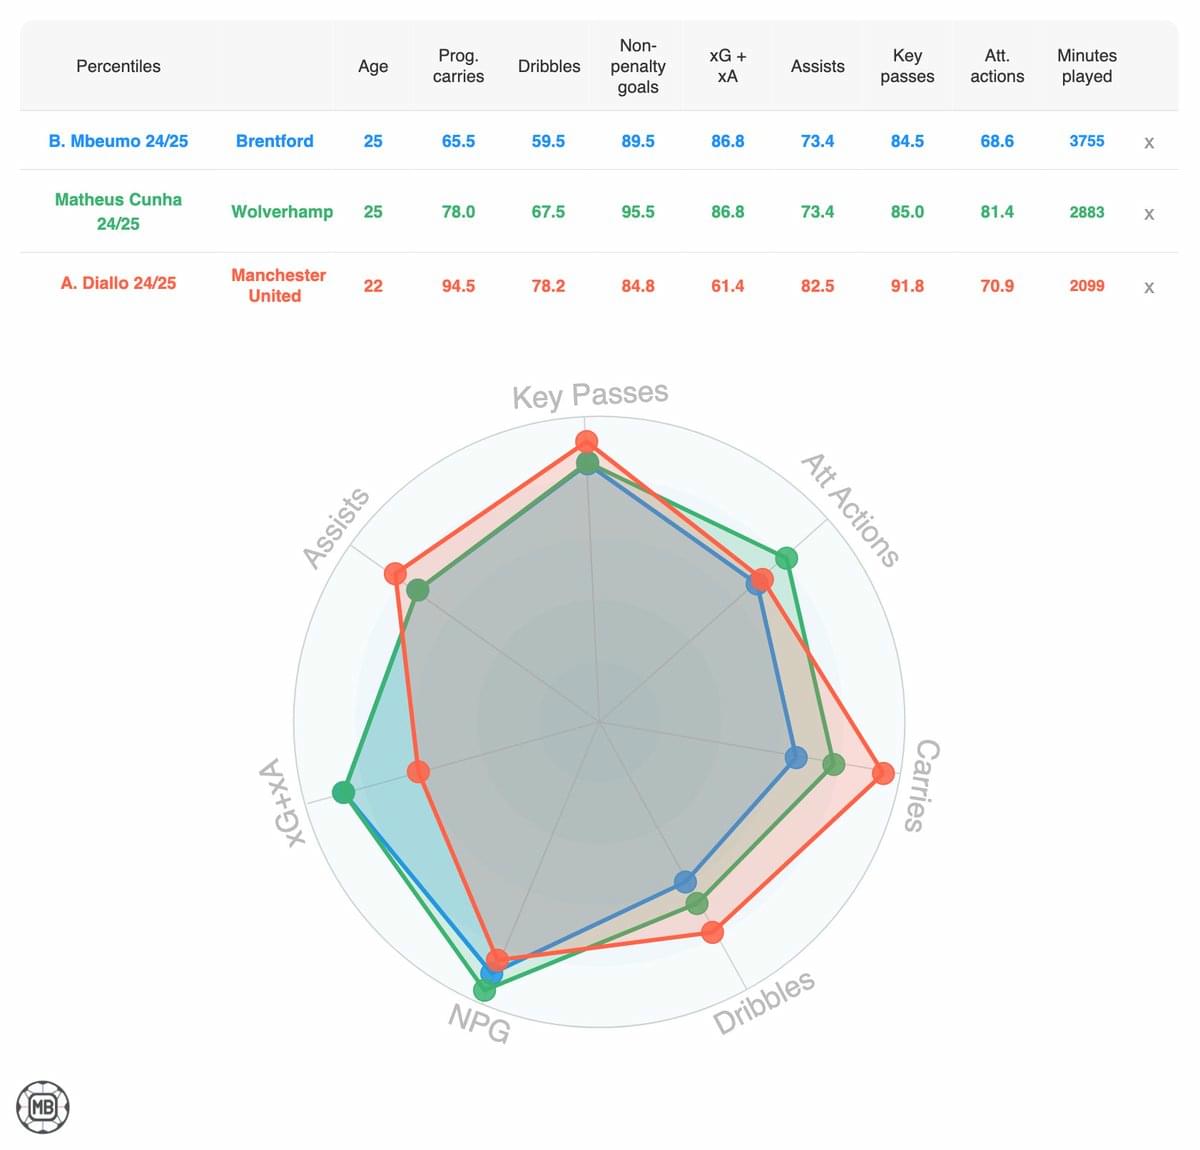
Task: Select the Brentford team link
Action: (274, 141)
